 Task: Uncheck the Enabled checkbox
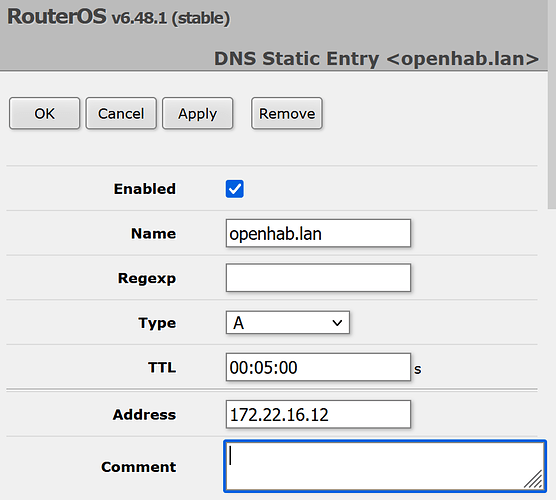coord(234,189)
